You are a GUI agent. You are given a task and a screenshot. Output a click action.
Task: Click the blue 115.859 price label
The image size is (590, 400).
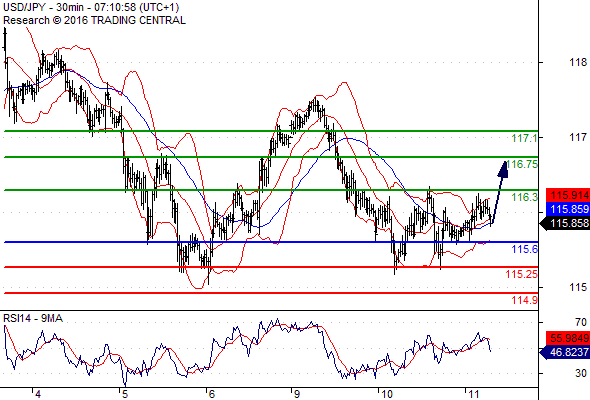click(568, 210)
